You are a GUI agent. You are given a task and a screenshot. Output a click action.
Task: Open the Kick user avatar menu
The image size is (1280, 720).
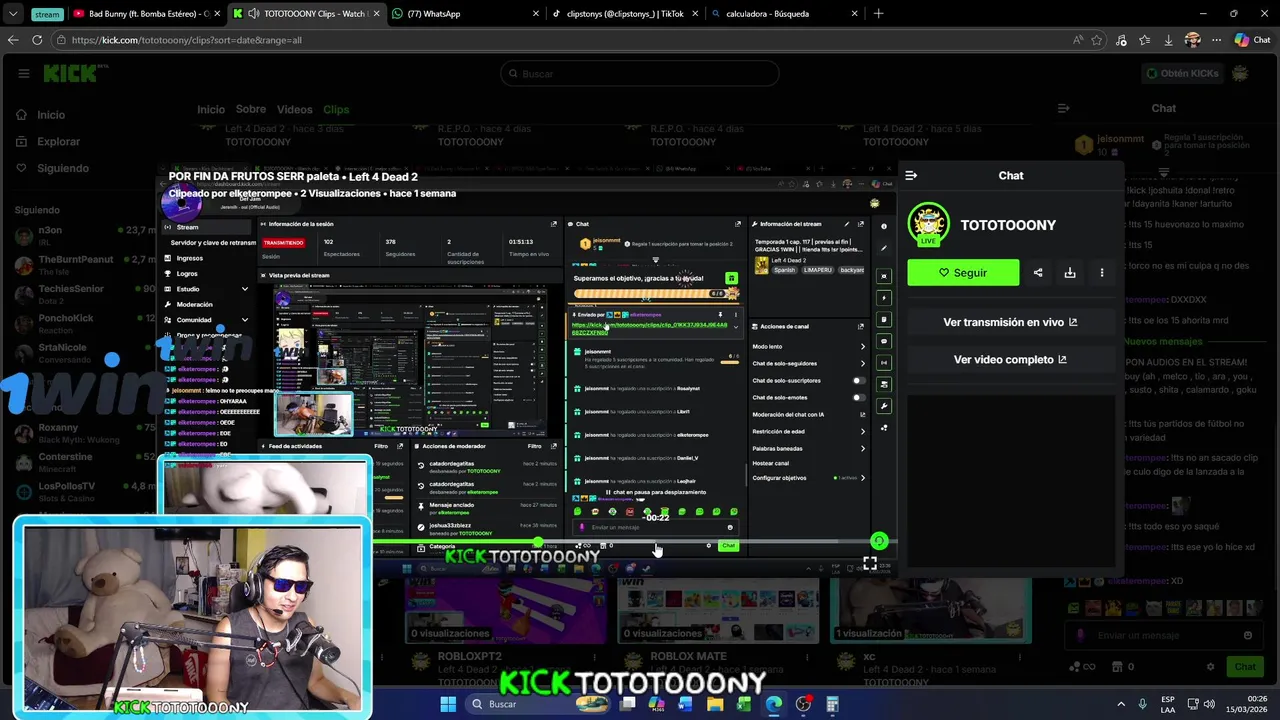point(1240,73)
